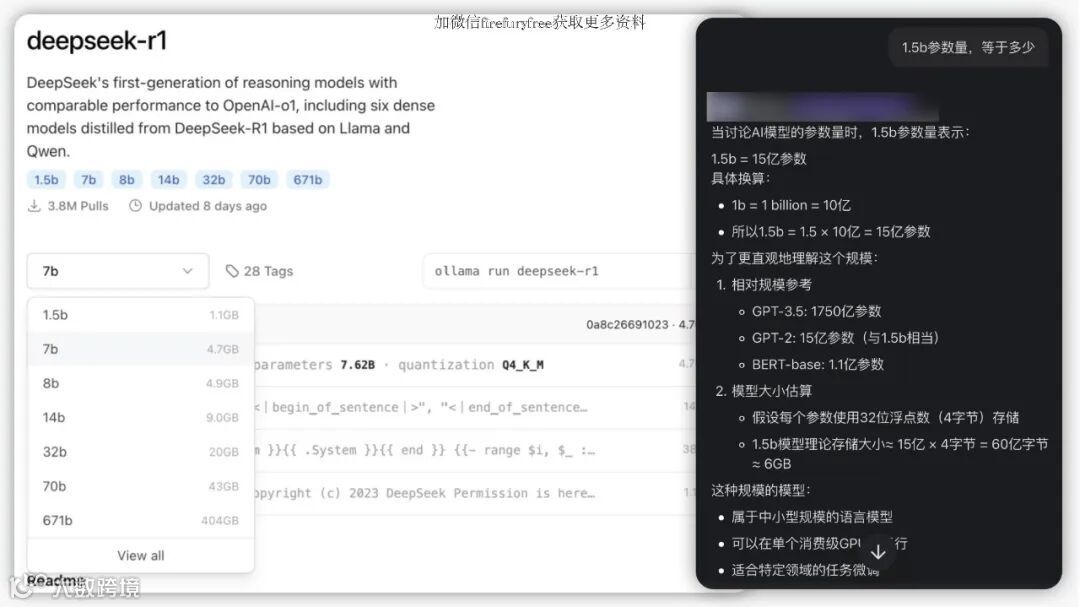Click View all at dropdown bottom
The image size is (1080, 607).
pos(141,555)
